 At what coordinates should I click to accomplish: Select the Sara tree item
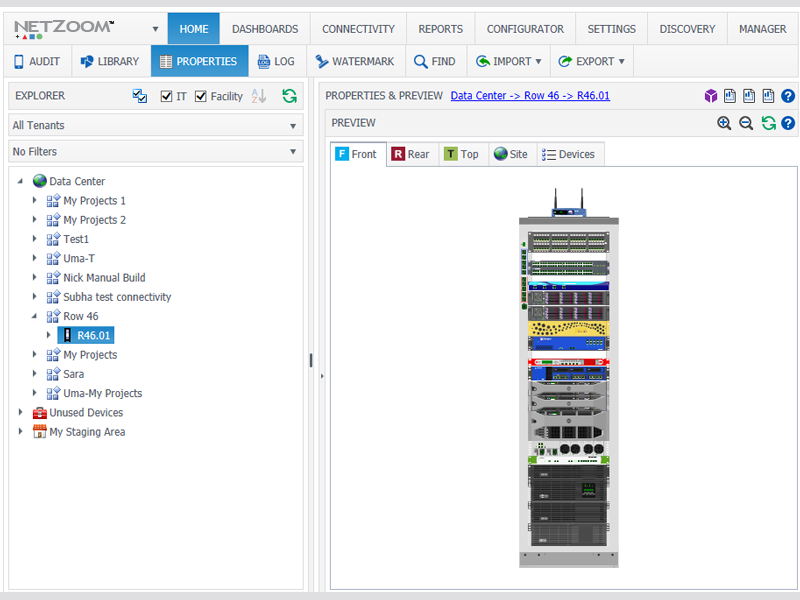point(73,374)
